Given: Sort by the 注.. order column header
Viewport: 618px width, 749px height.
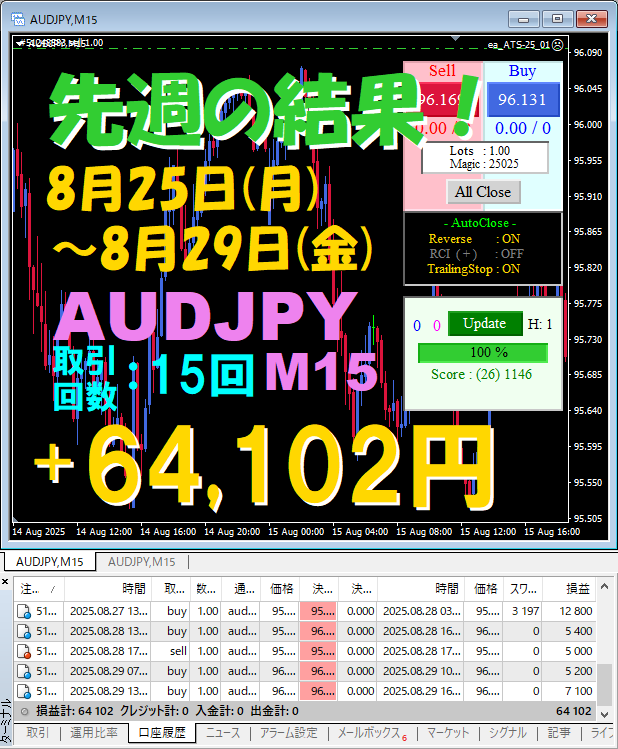Looking at the screenshot, I should click(39, 589).
